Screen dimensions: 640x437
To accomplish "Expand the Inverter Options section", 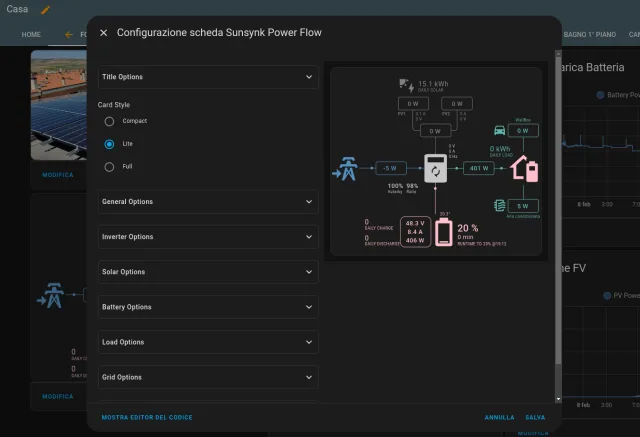I will pos(208,237).
